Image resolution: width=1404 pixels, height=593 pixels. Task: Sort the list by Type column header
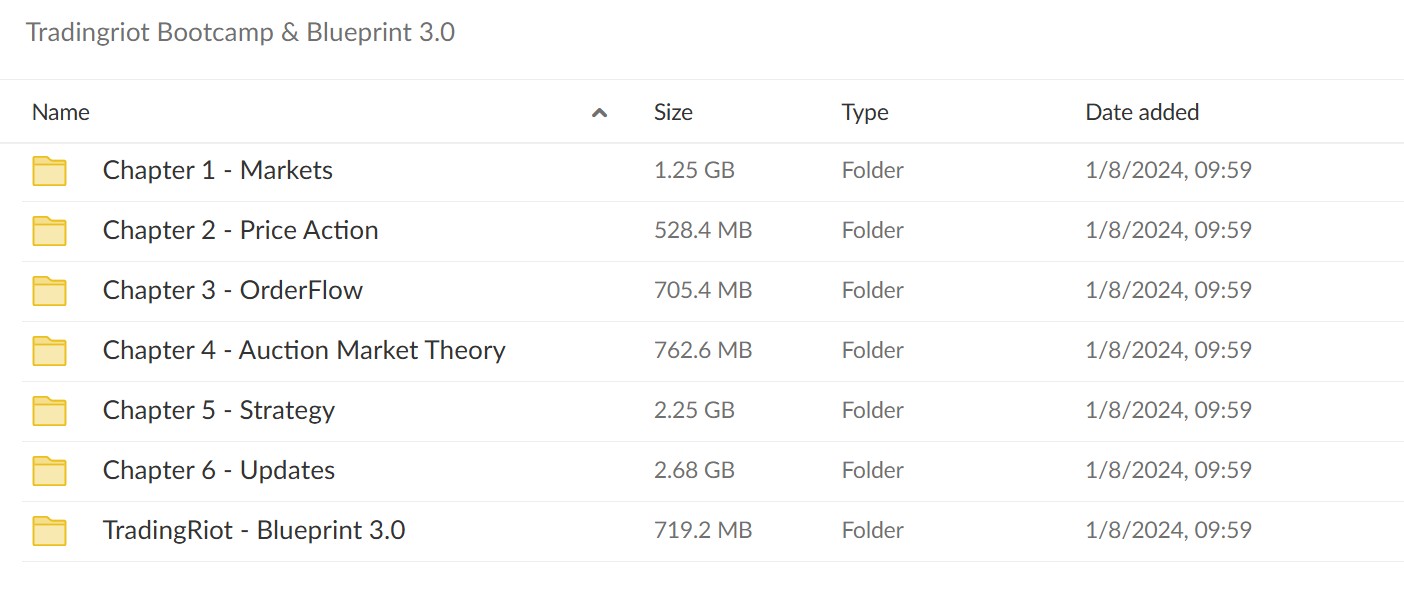(865, 113)
